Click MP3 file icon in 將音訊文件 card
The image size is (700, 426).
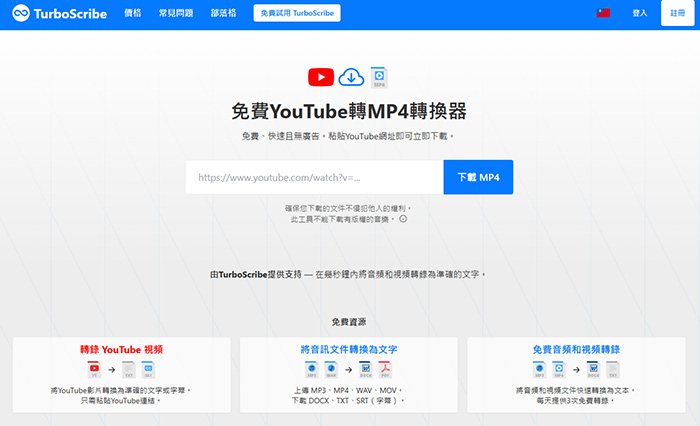pos(312,369)
